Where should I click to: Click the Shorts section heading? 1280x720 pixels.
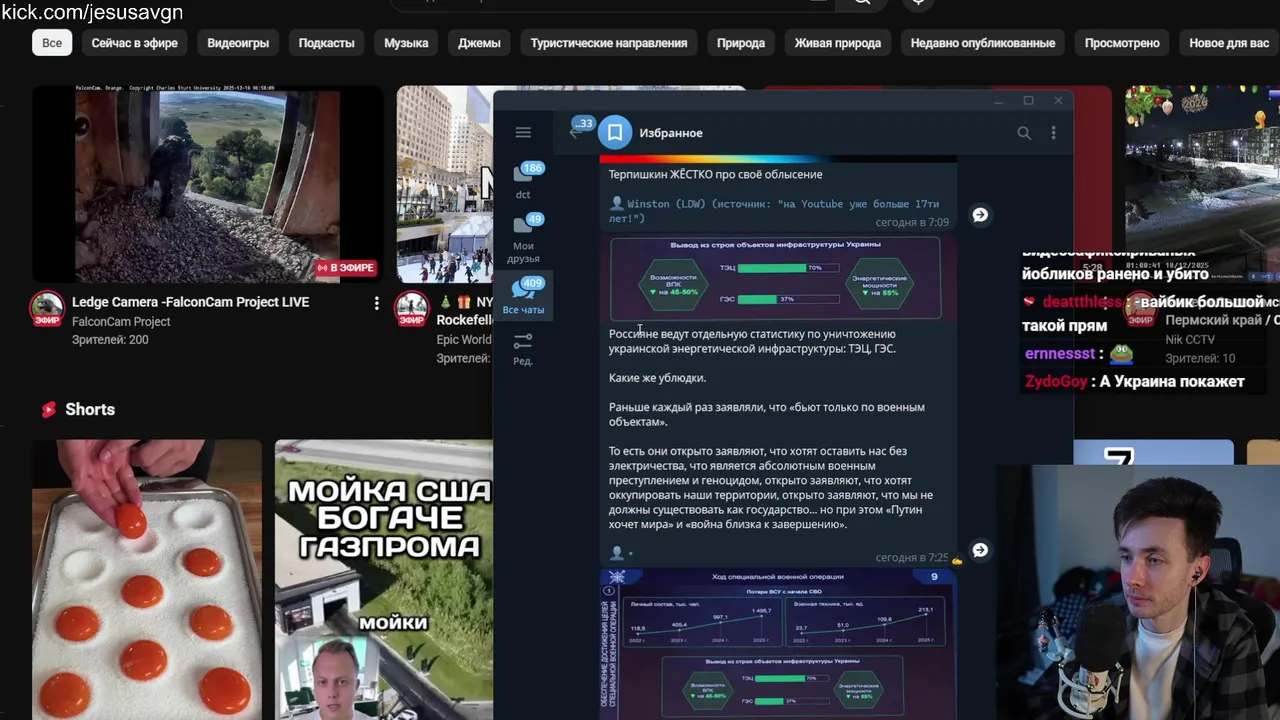pyautogui.click(x=90, y=409)
